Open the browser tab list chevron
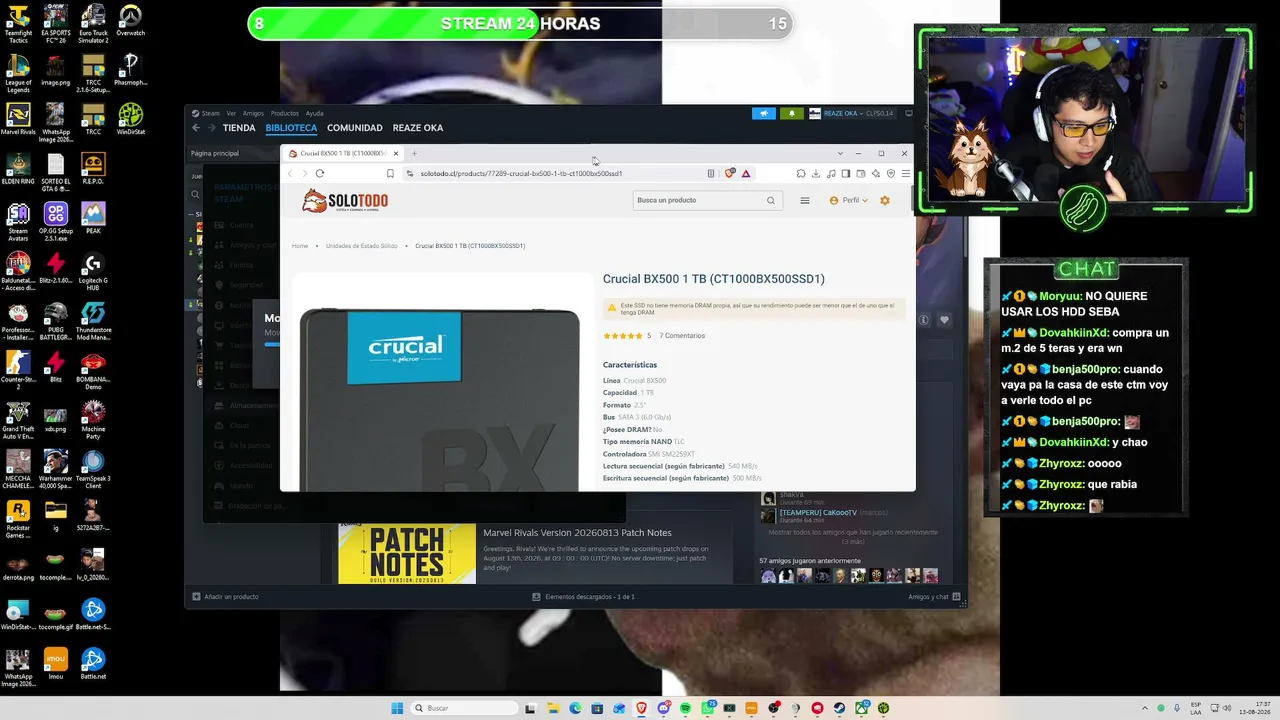The image size is (1280, 720). coord(840,153)
